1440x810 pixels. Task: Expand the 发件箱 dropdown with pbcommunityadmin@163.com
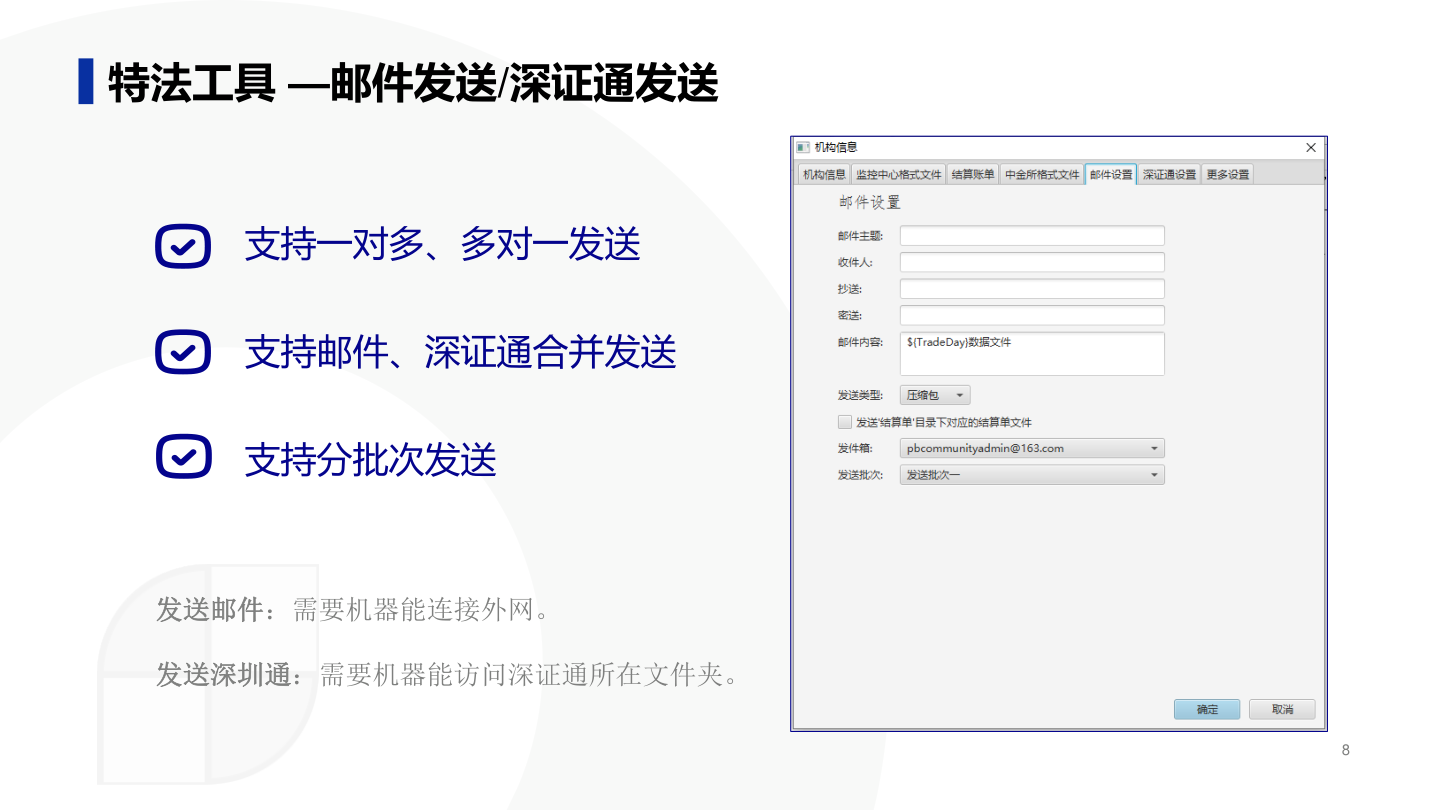tap(1032, 449)
